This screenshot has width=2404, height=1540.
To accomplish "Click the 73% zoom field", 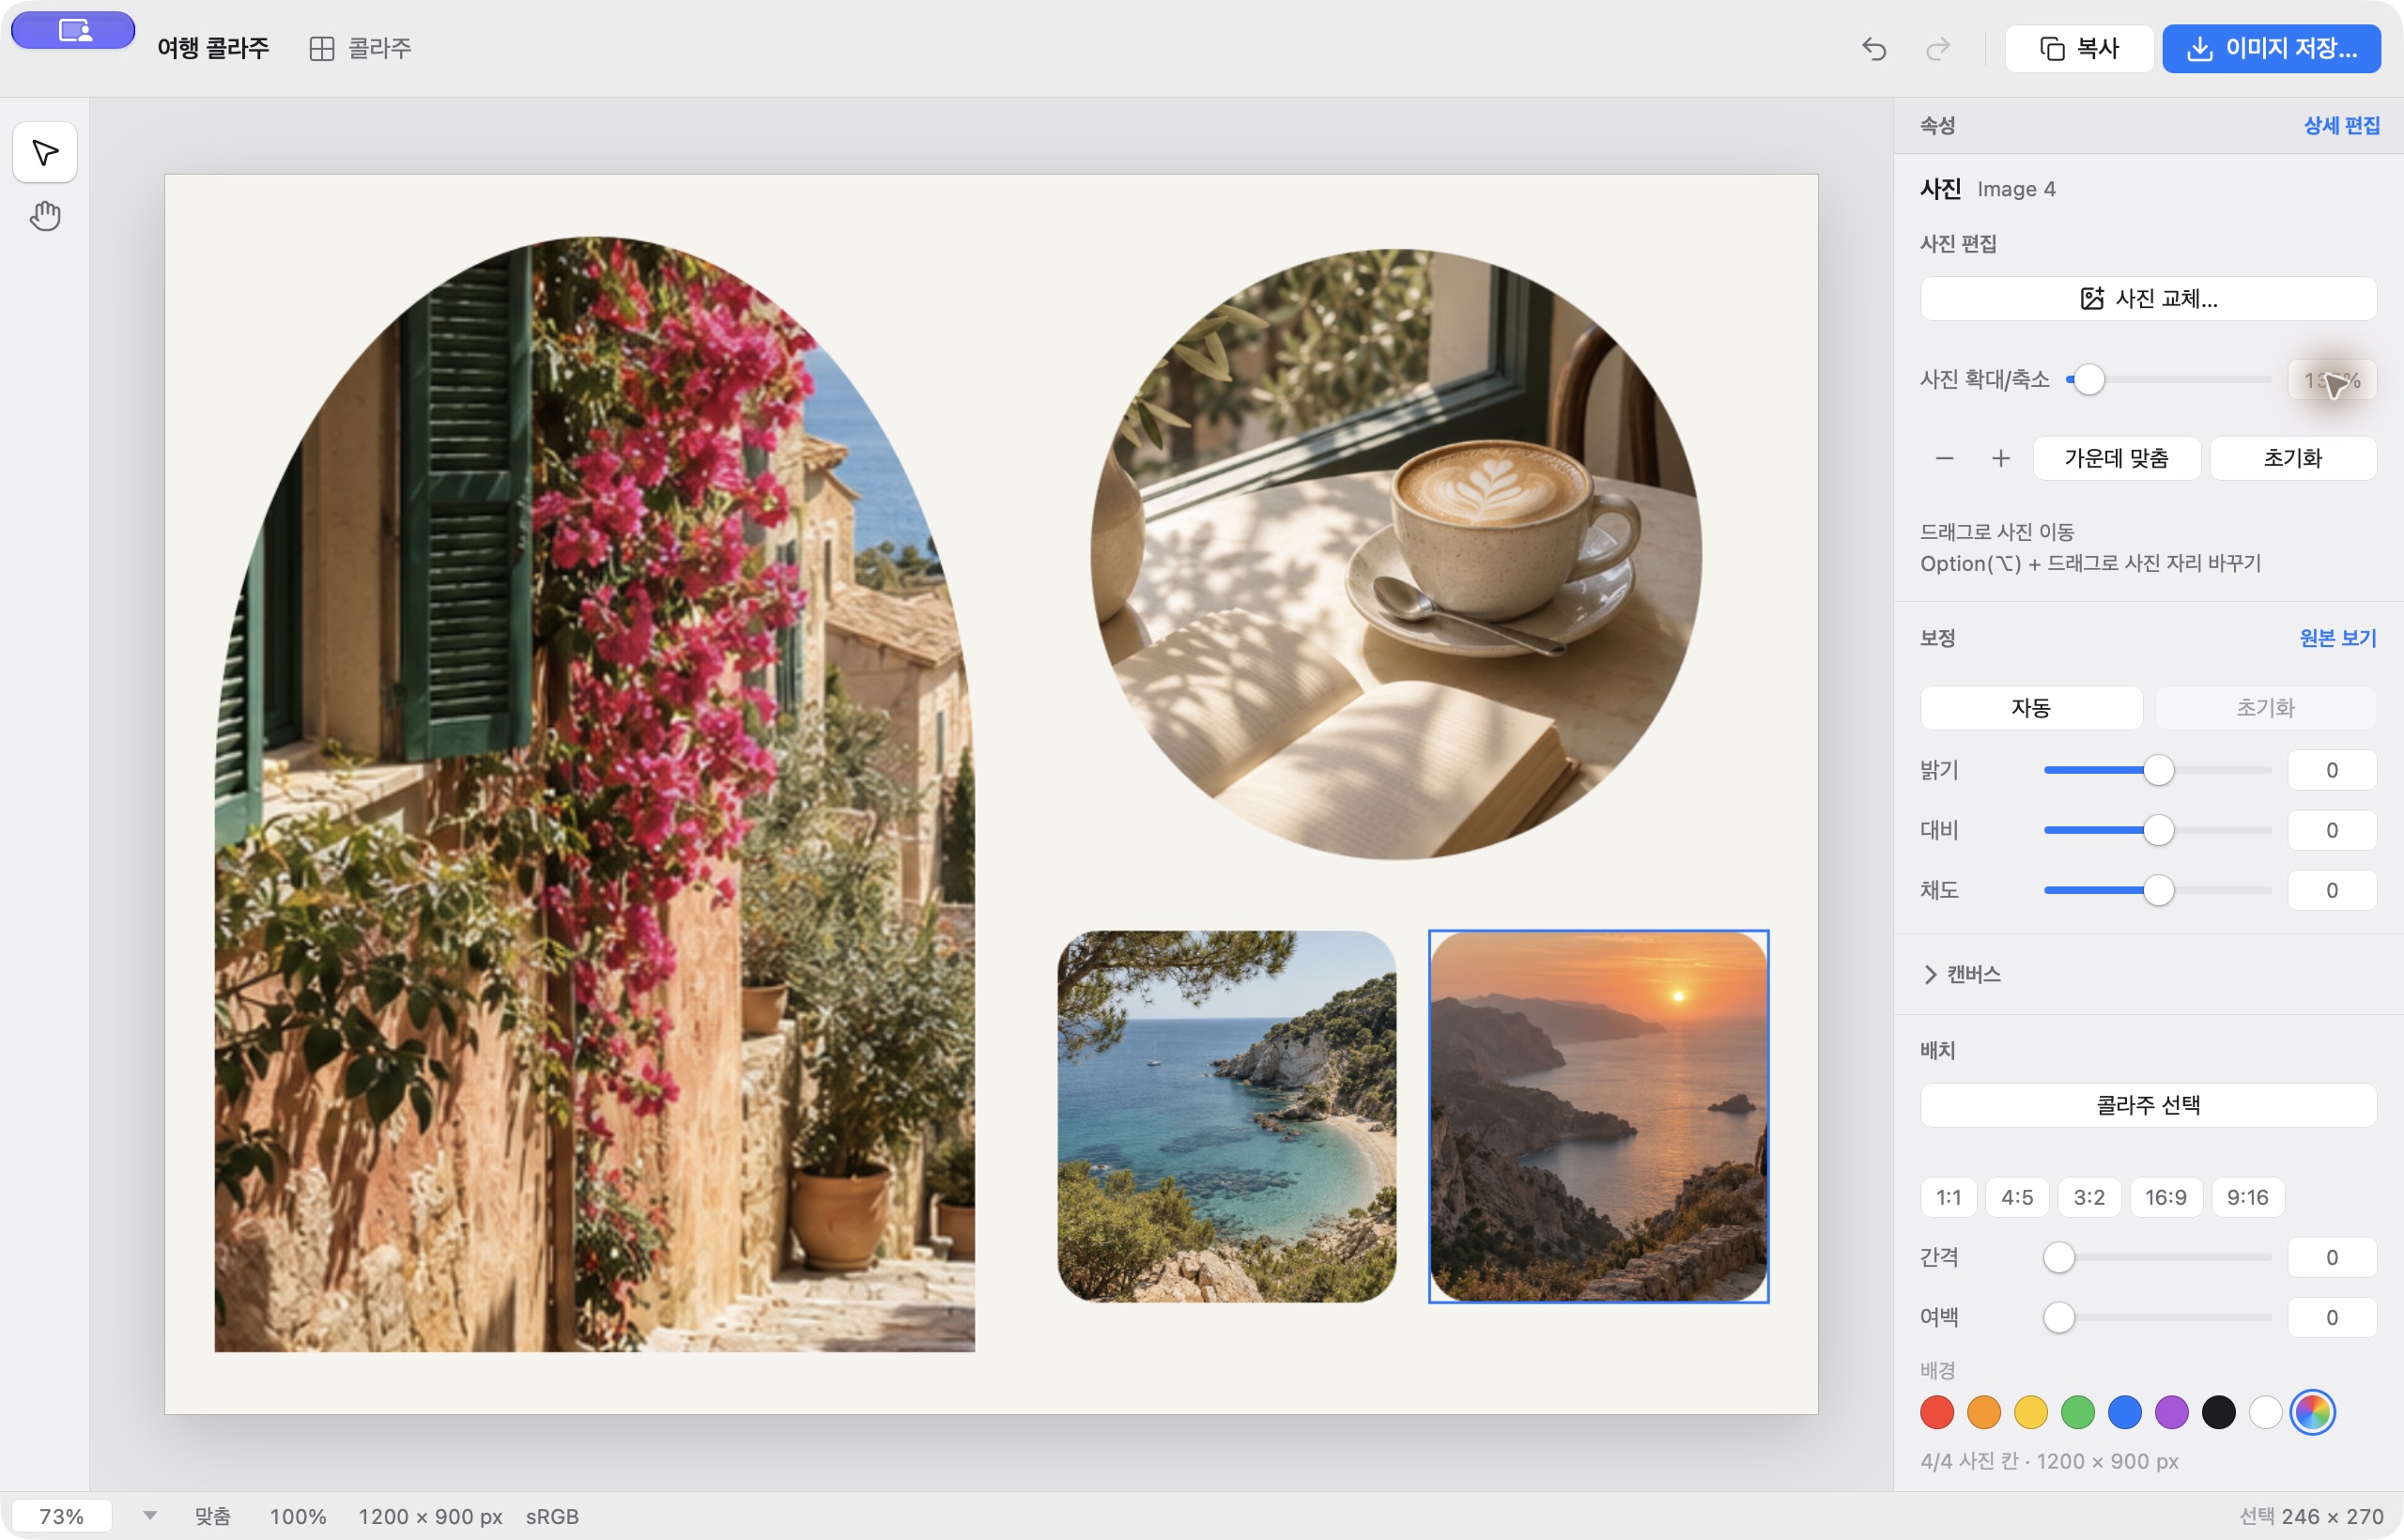I will pyautogui.click(x=62, y=1516).
